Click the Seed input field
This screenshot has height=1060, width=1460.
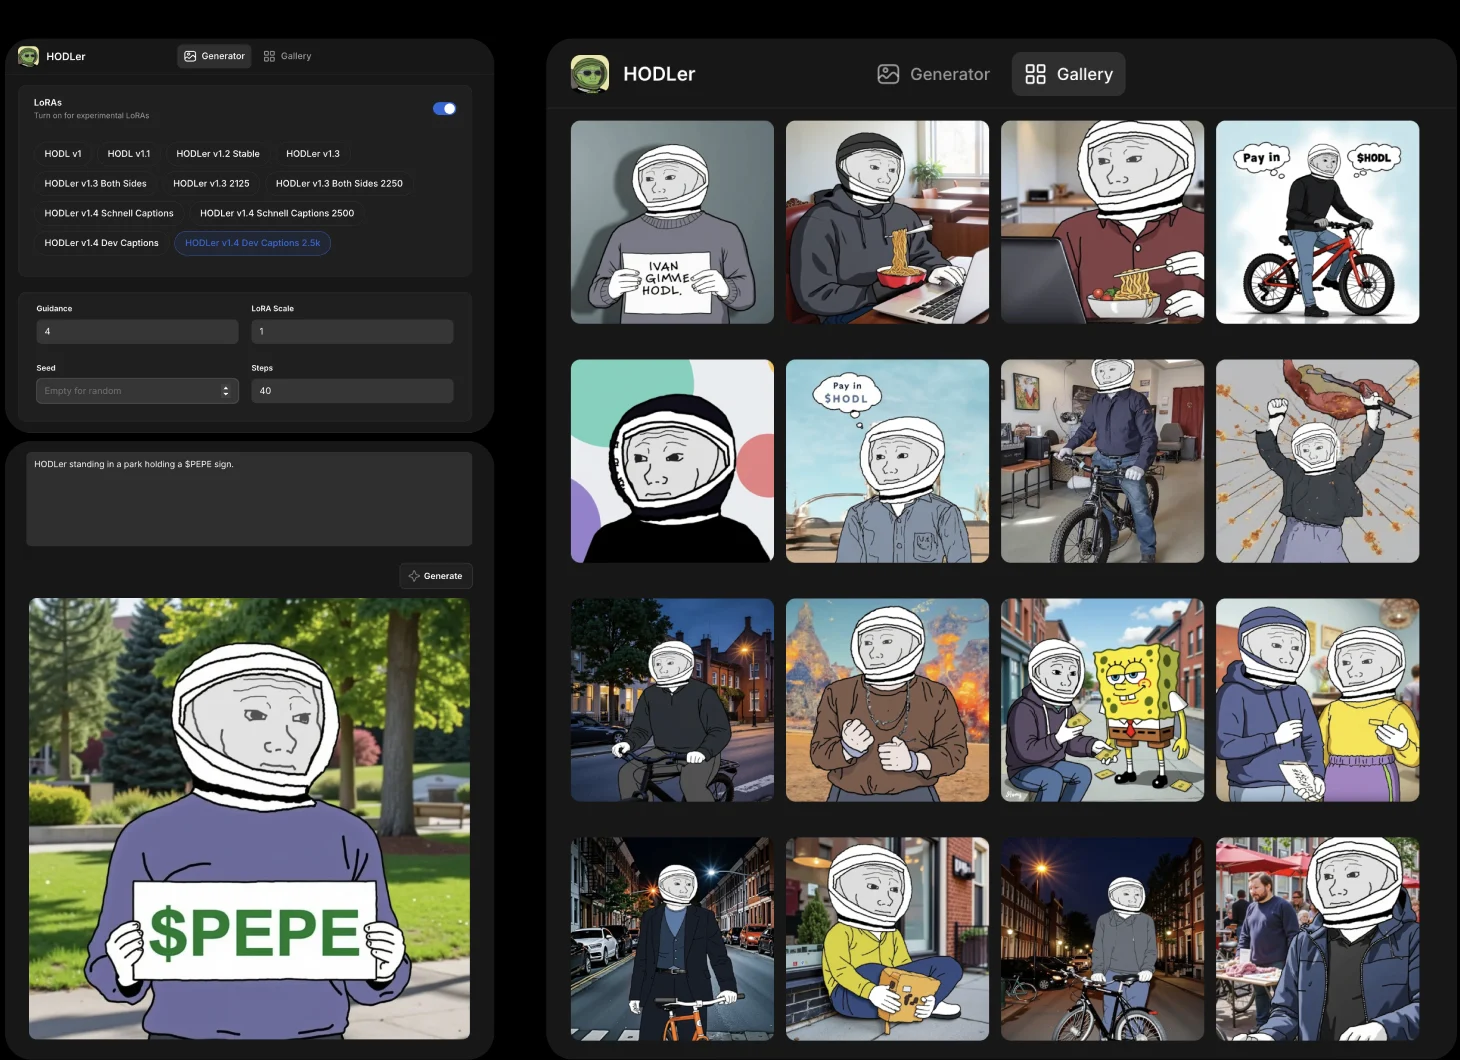pos(137,391)
